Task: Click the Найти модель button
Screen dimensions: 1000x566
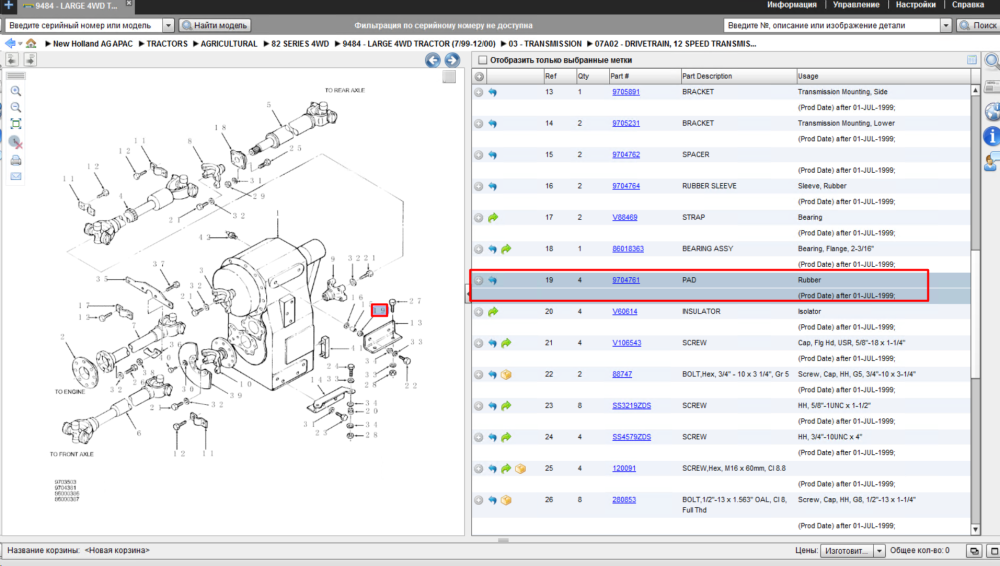Action: point(214,26)
